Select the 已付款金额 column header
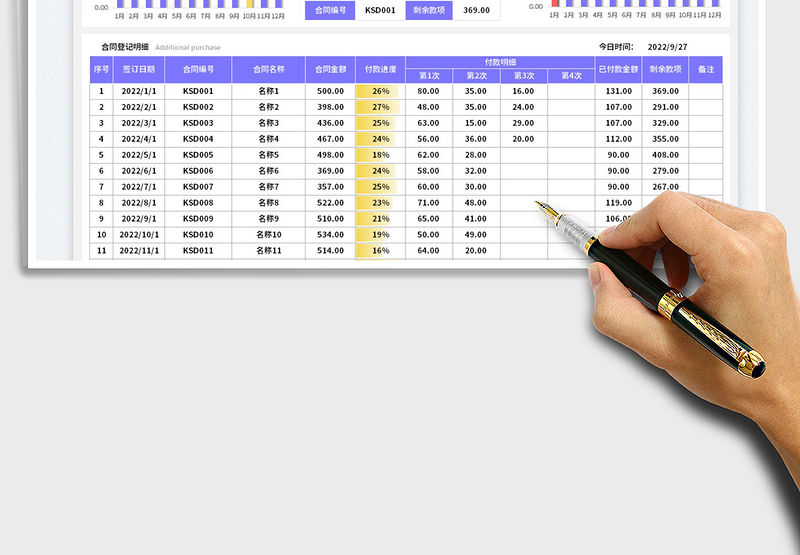The image size is (800, 555). coord(618,69)
